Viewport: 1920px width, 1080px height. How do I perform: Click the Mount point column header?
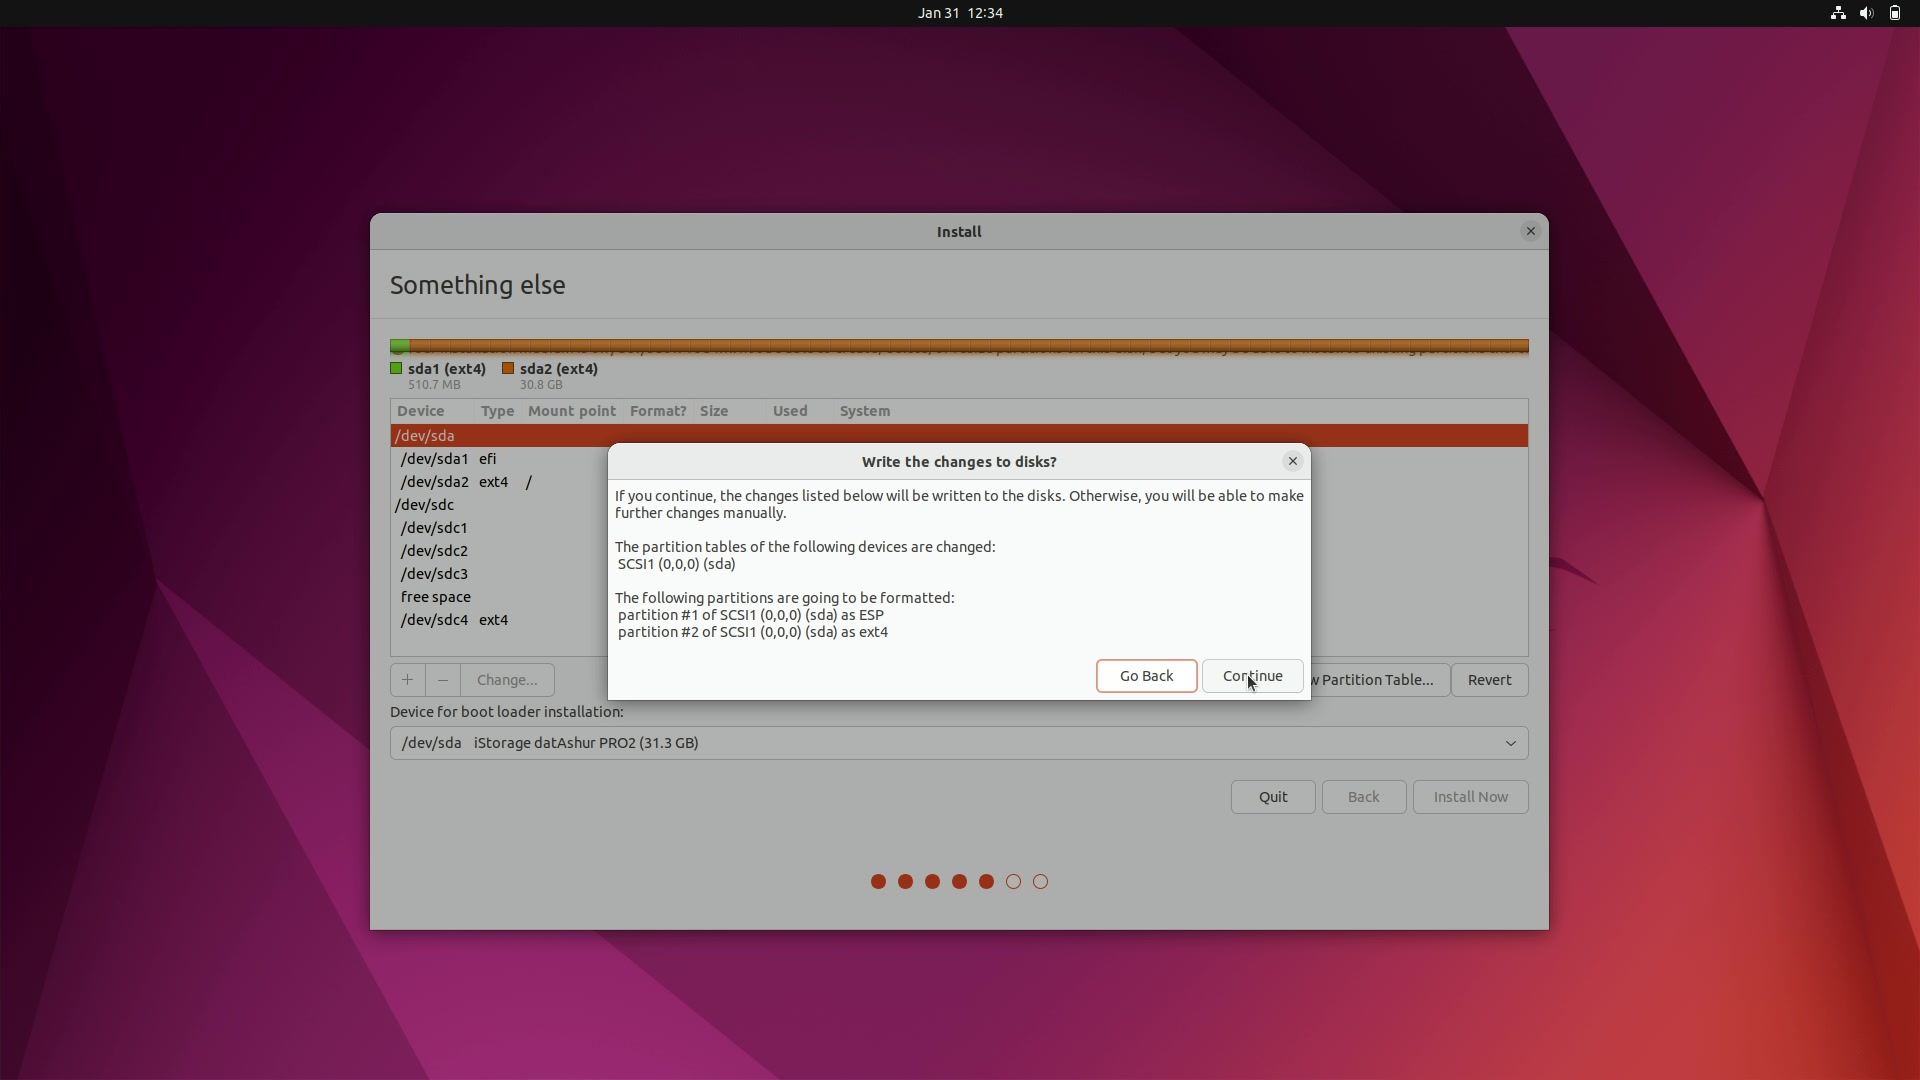(x=572, y=411)
